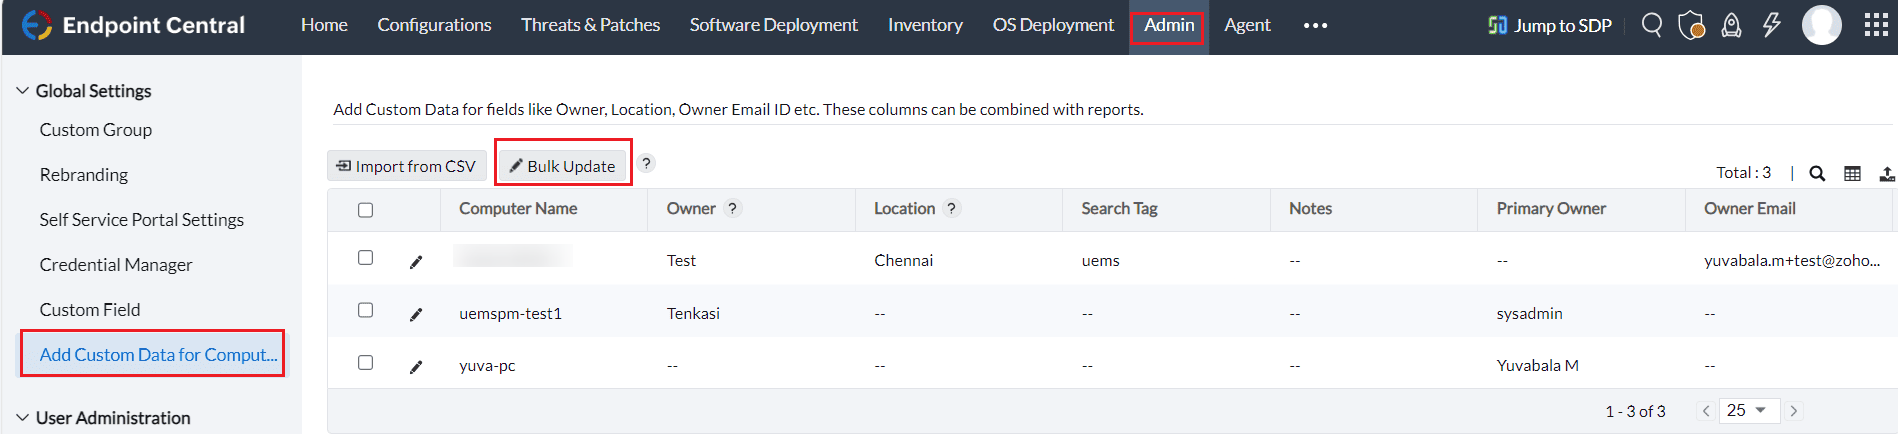
Task: Open the Inventory tab
Action: pyautogui.click(x=925, y=25)
